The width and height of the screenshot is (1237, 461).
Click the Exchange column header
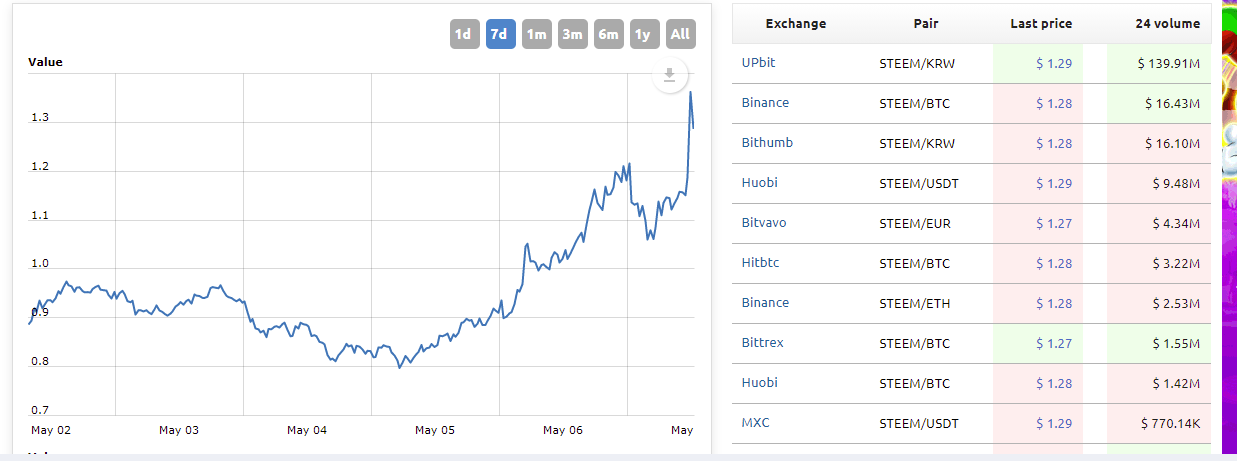pos(795,24)
